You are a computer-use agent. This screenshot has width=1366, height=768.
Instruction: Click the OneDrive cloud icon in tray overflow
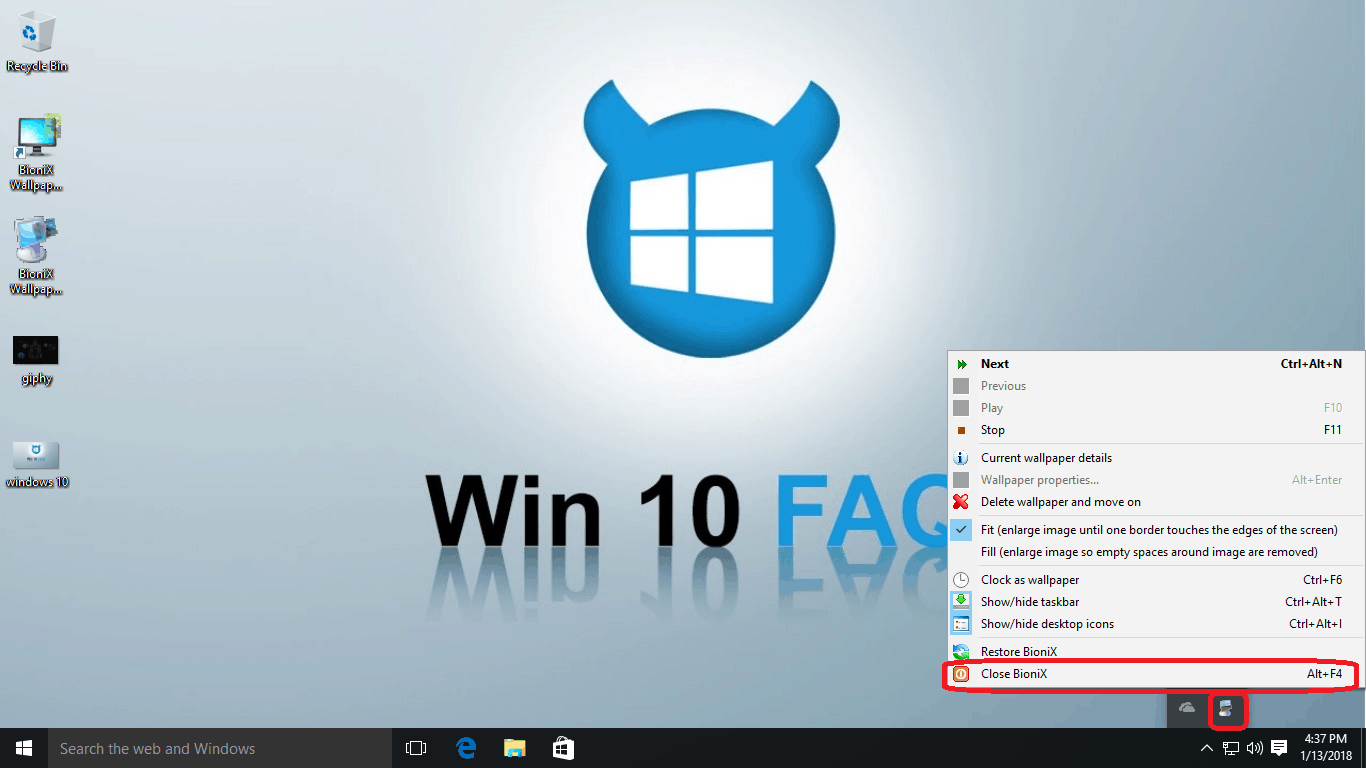[1187, 708]
